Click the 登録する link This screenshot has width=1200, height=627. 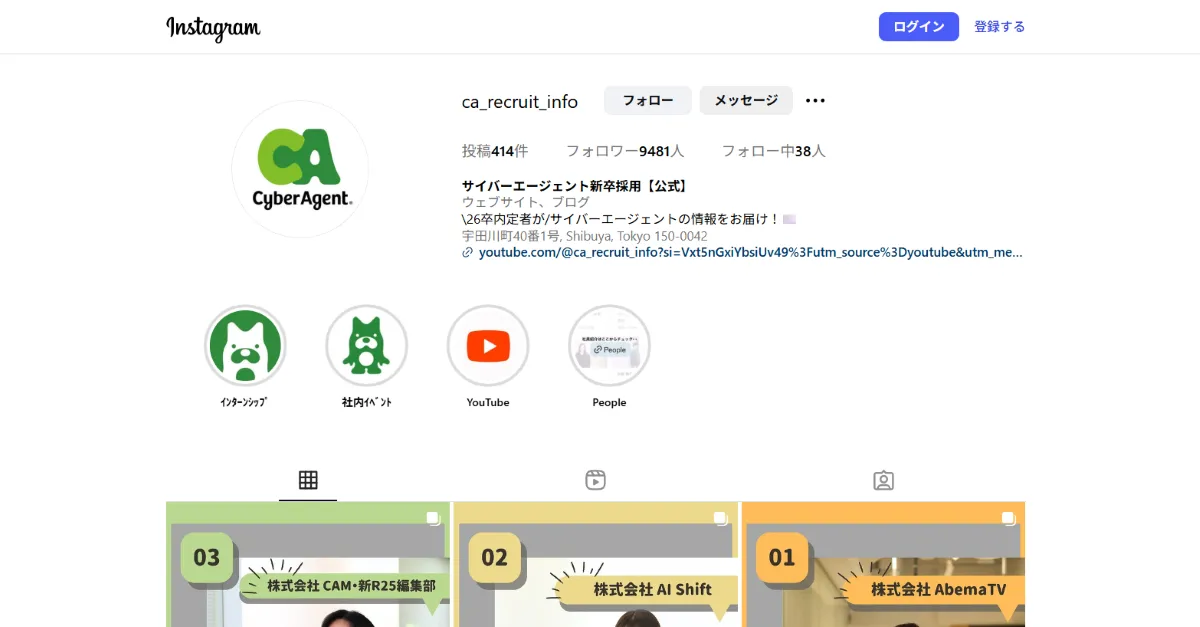click(x=1000, y=27)
